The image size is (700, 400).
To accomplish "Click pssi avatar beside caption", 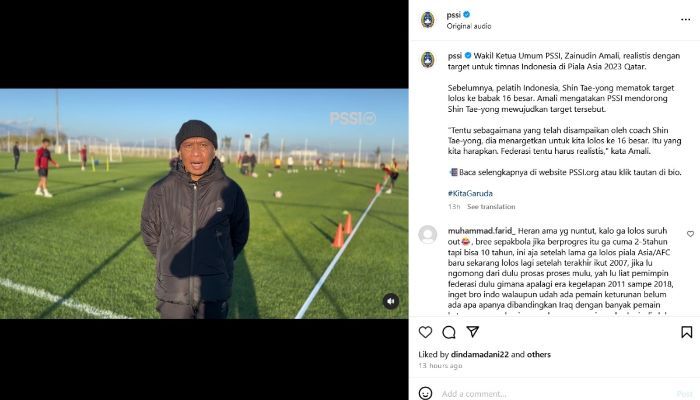I will pos(428,60).
